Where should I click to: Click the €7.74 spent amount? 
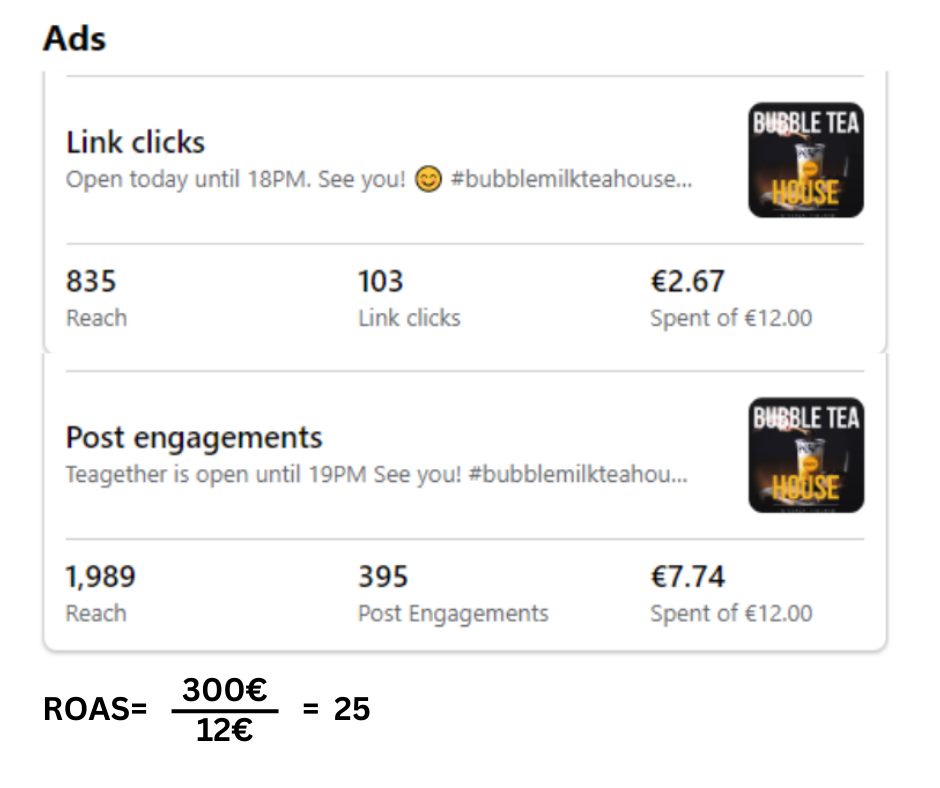[688, 577]
